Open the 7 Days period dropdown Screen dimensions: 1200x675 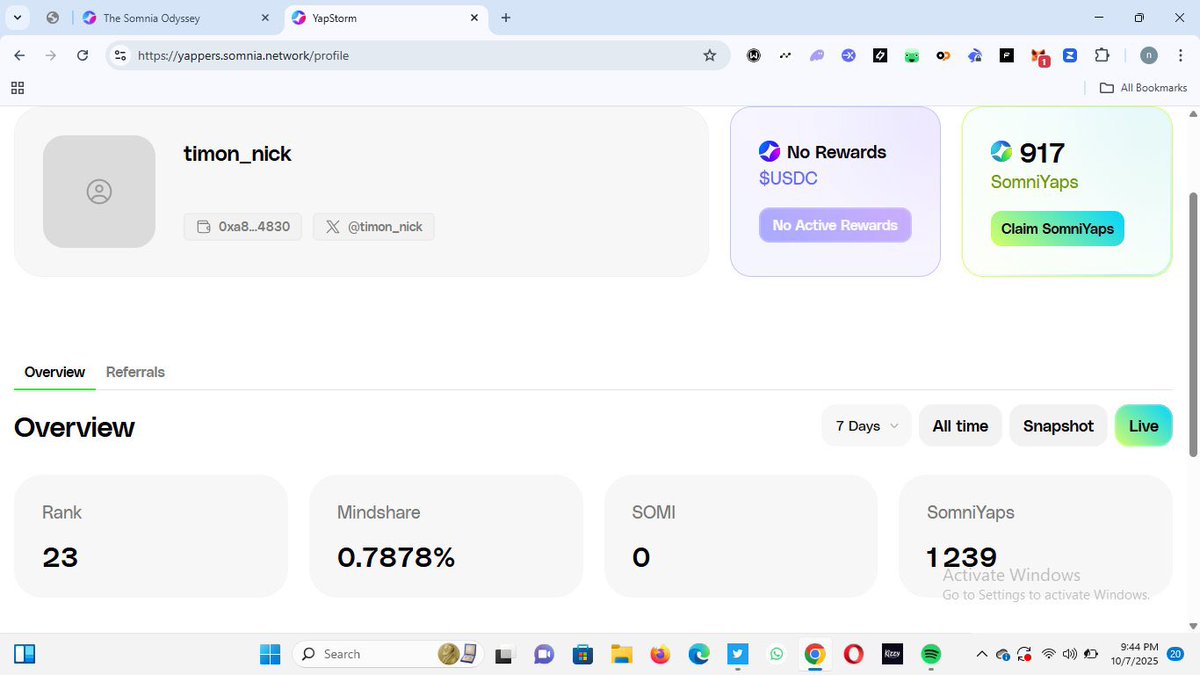pos(866,426)
